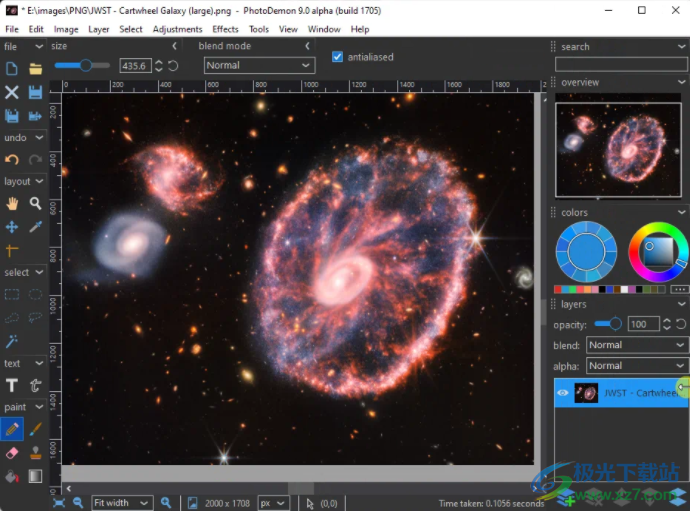Collapse the select toolbox section
This screenshot has width=690, height=511.
39,272
